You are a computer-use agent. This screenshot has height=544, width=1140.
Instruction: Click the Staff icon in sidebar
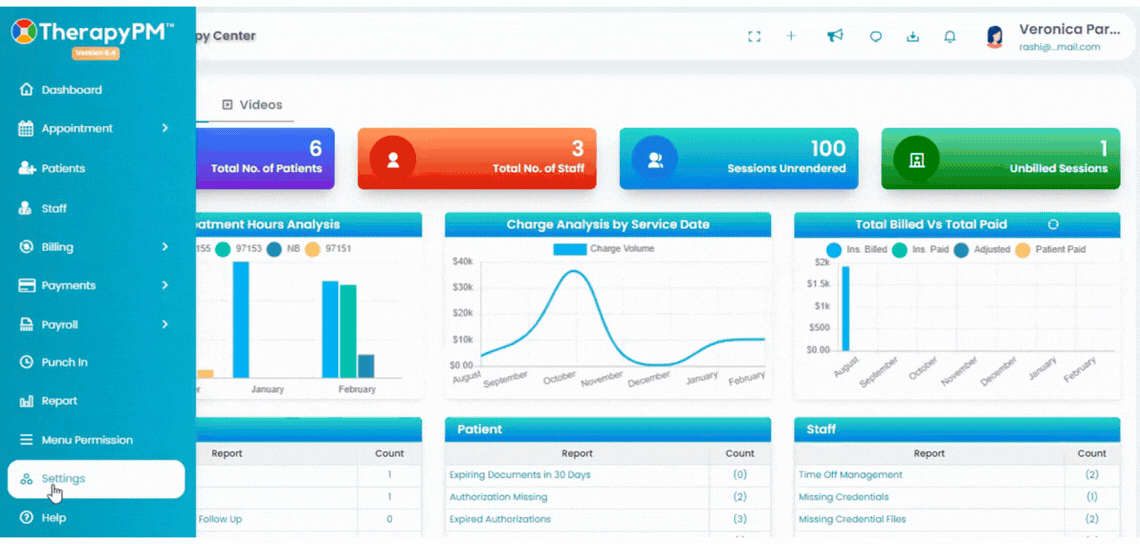(26, 209)
